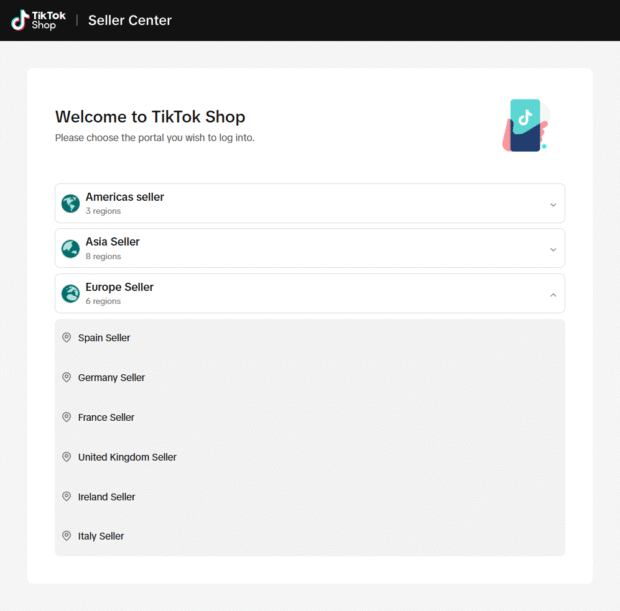Click the Europe globe icon
This screenshot has width=620, height=611.
pyautogui.click(x=70, y=294)
